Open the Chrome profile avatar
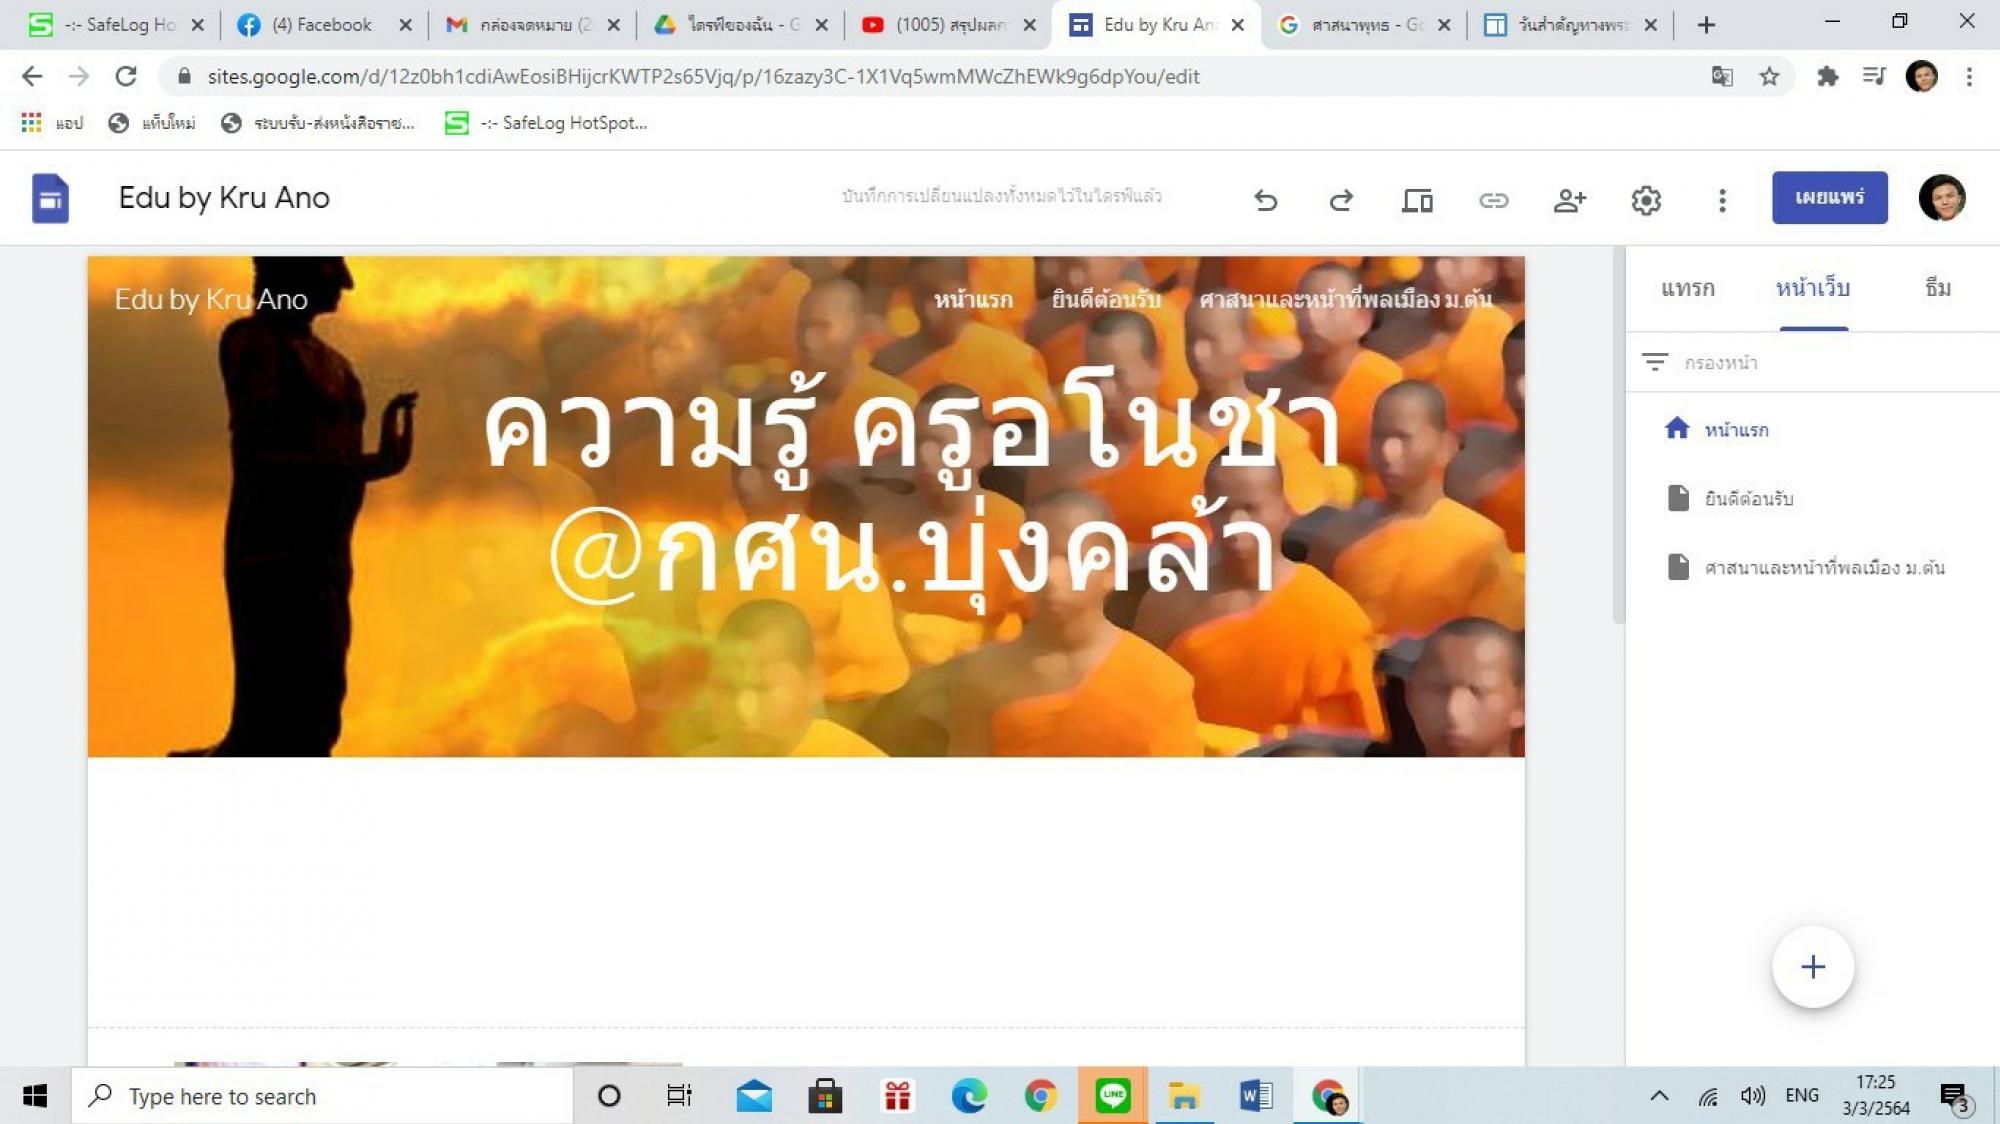Screen dimensions: 2000x1124 tap(1921, 76)
